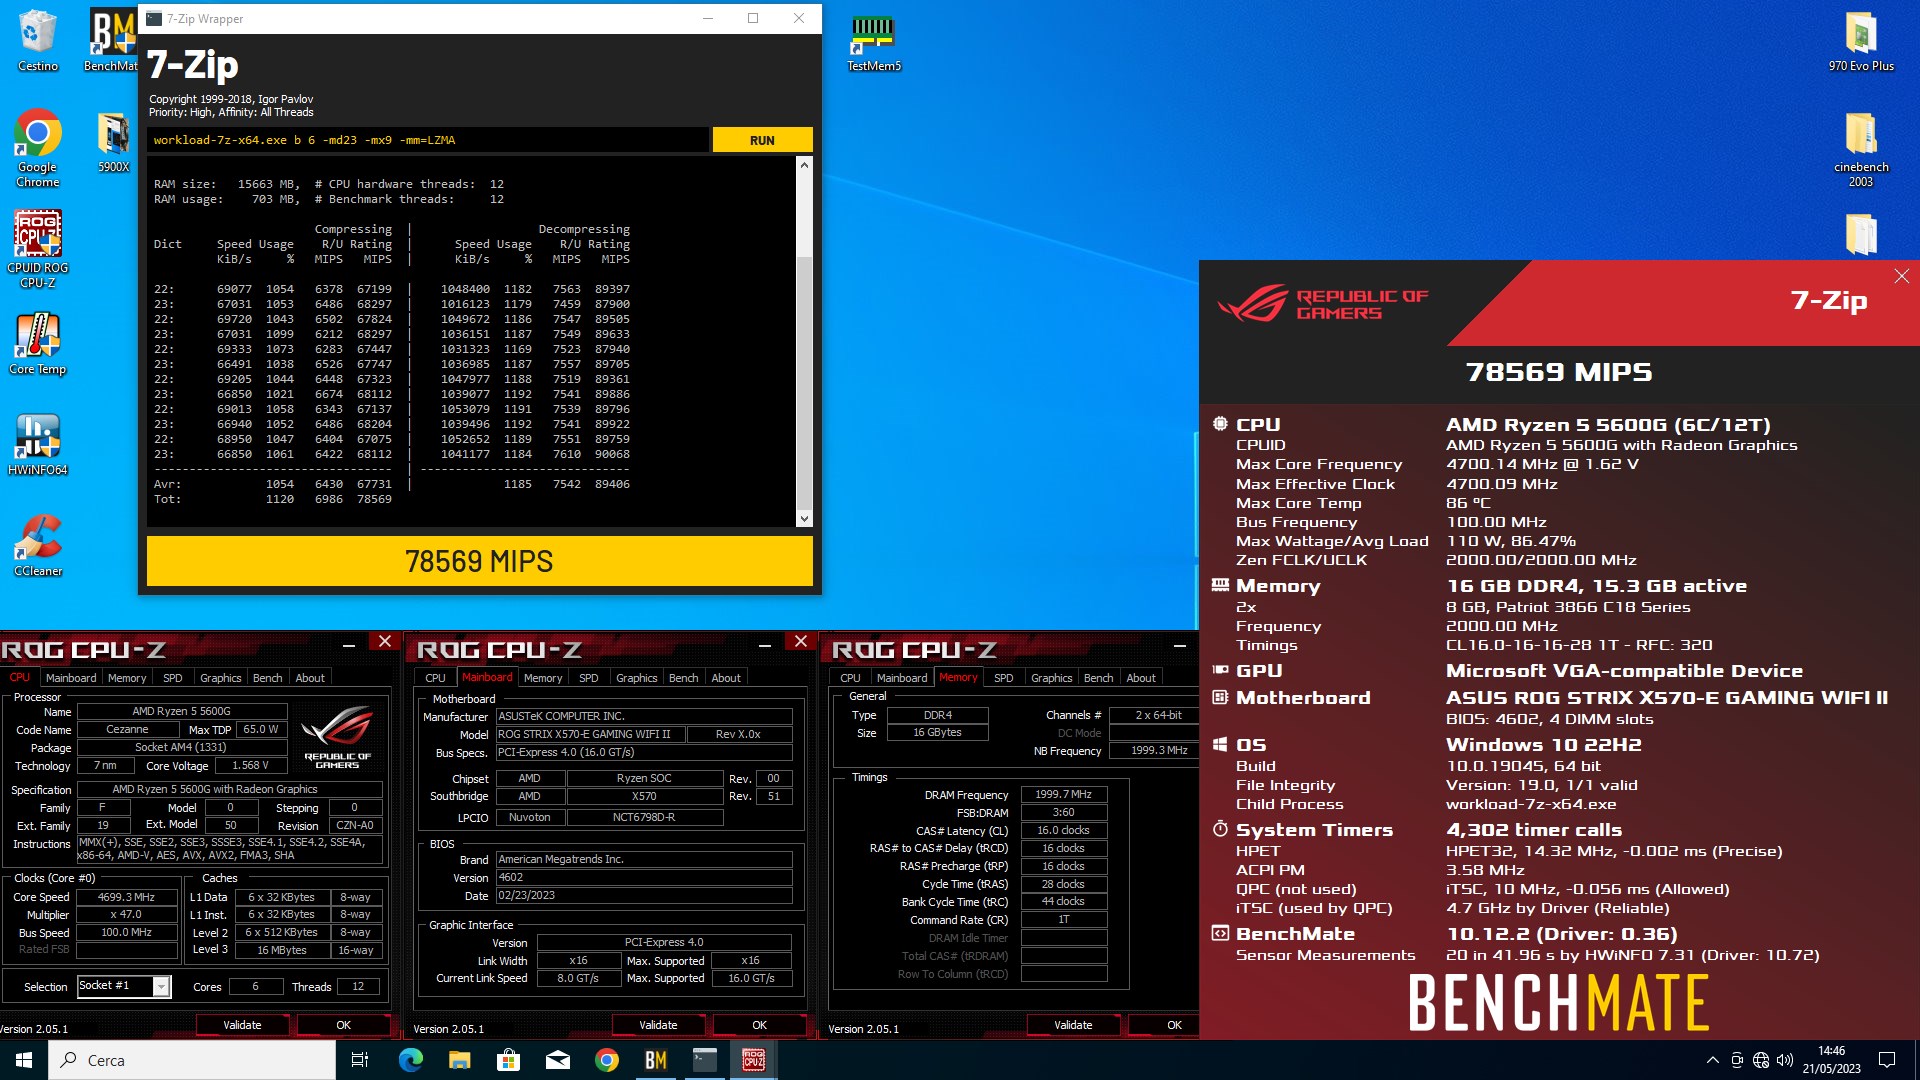1920x1080 pixels.
Task: Click the Cerca taskbar search box
Action: click(x=192, y=1060)
